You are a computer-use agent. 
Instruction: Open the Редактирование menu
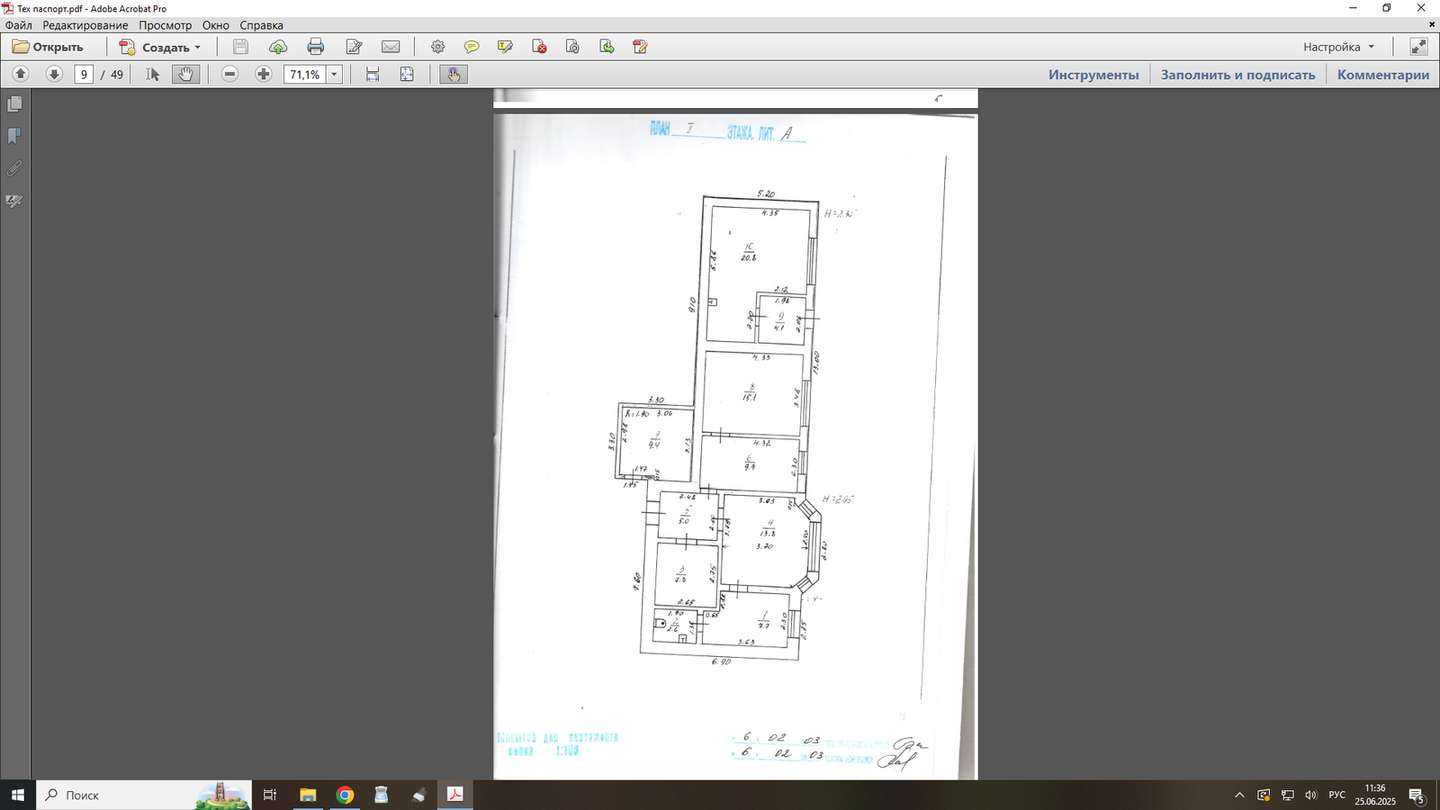pyautogui.click(x=85, y=25)
